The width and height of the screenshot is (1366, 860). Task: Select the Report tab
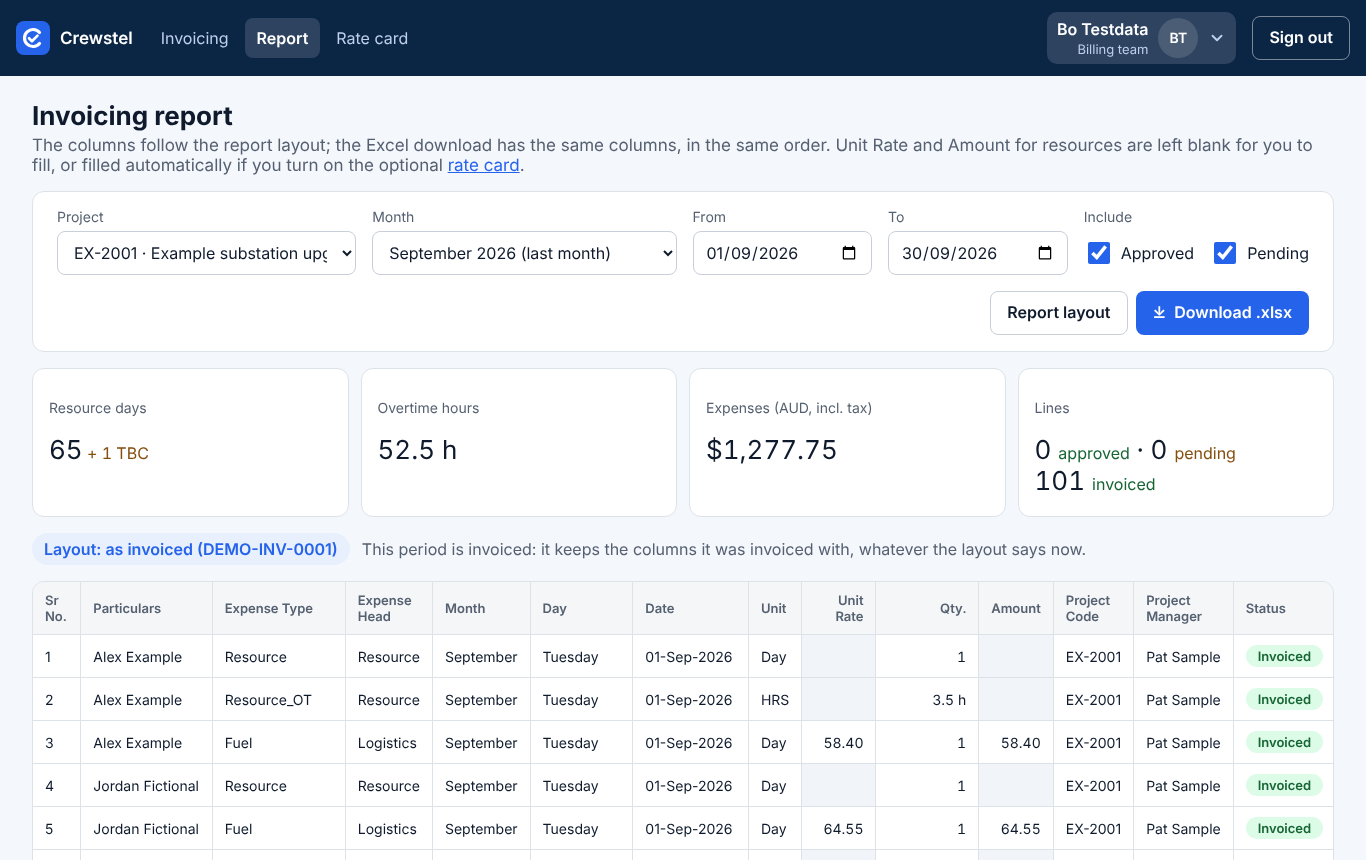pyautogui.click(x=282, y=38)
